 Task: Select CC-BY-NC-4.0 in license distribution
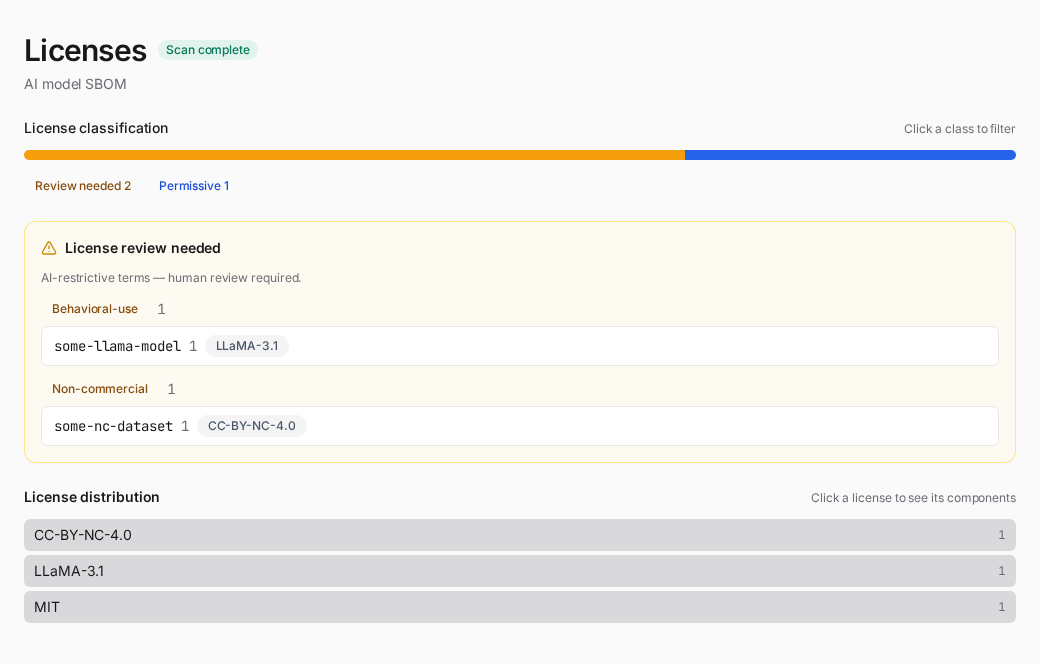pyautogui.click(x=520, y=535)
